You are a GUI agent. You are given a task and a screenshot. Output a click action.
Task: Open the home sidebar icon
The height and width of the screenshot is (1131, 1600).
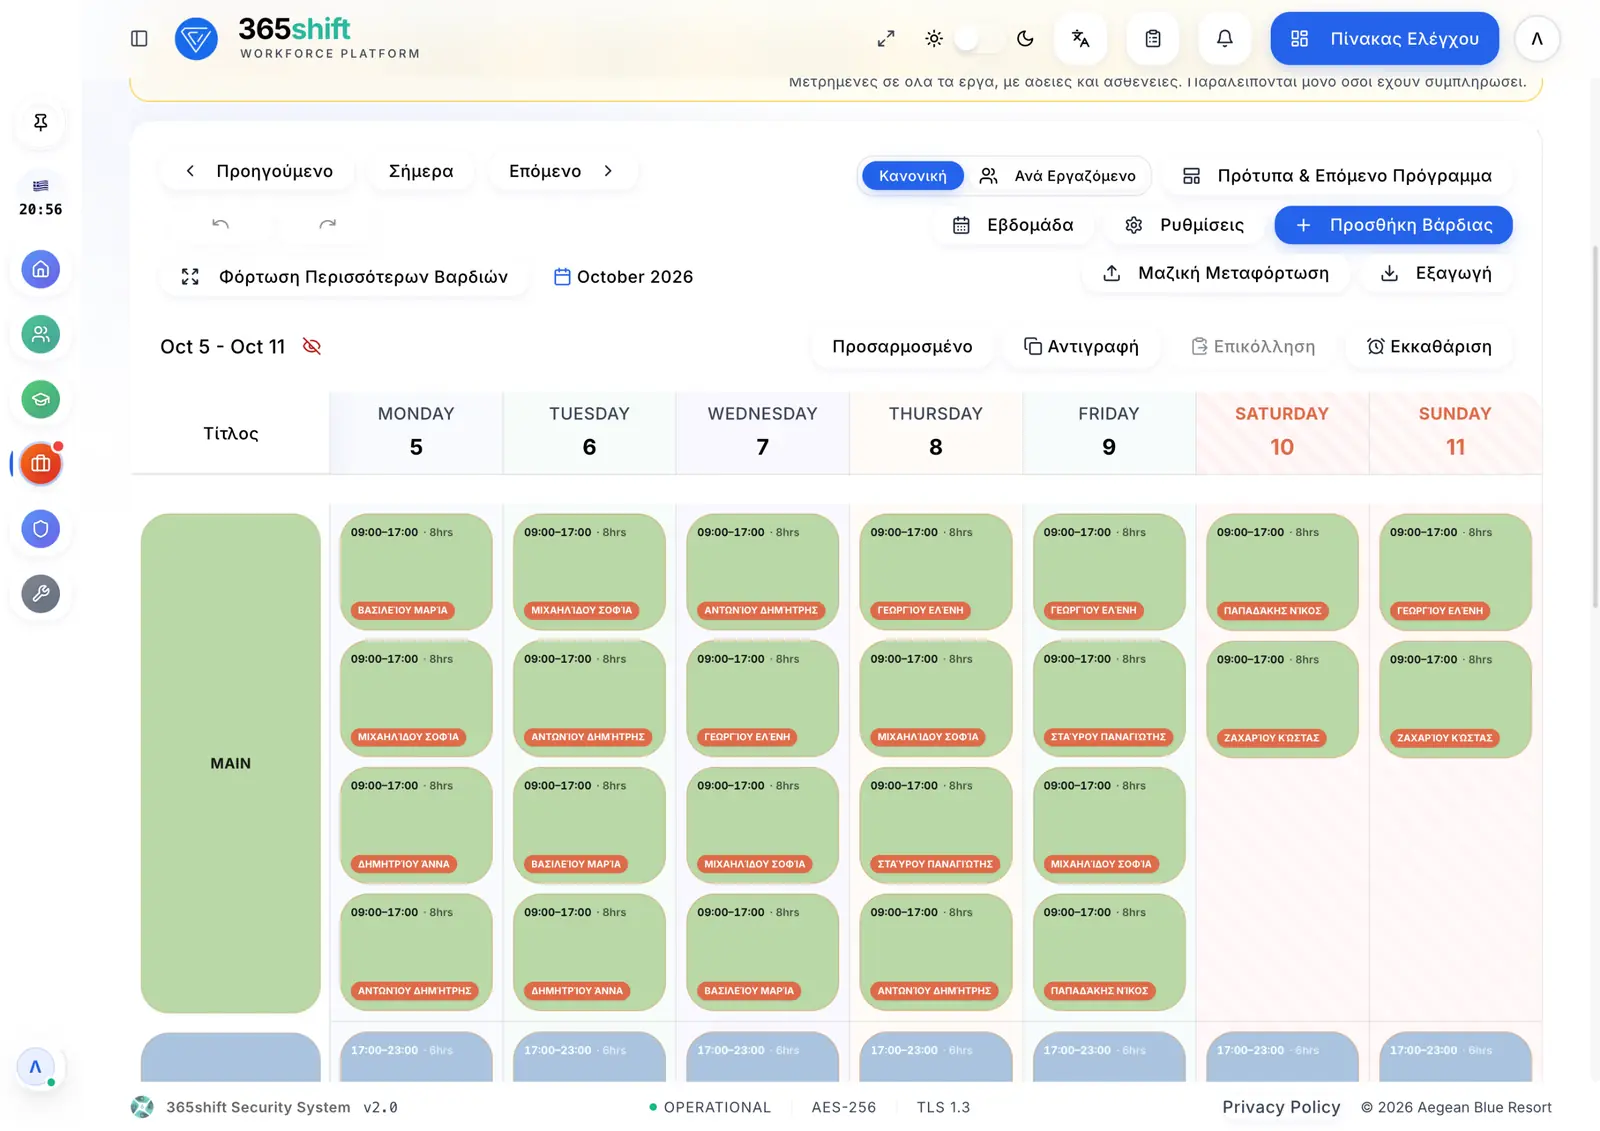tap(41, 269)
